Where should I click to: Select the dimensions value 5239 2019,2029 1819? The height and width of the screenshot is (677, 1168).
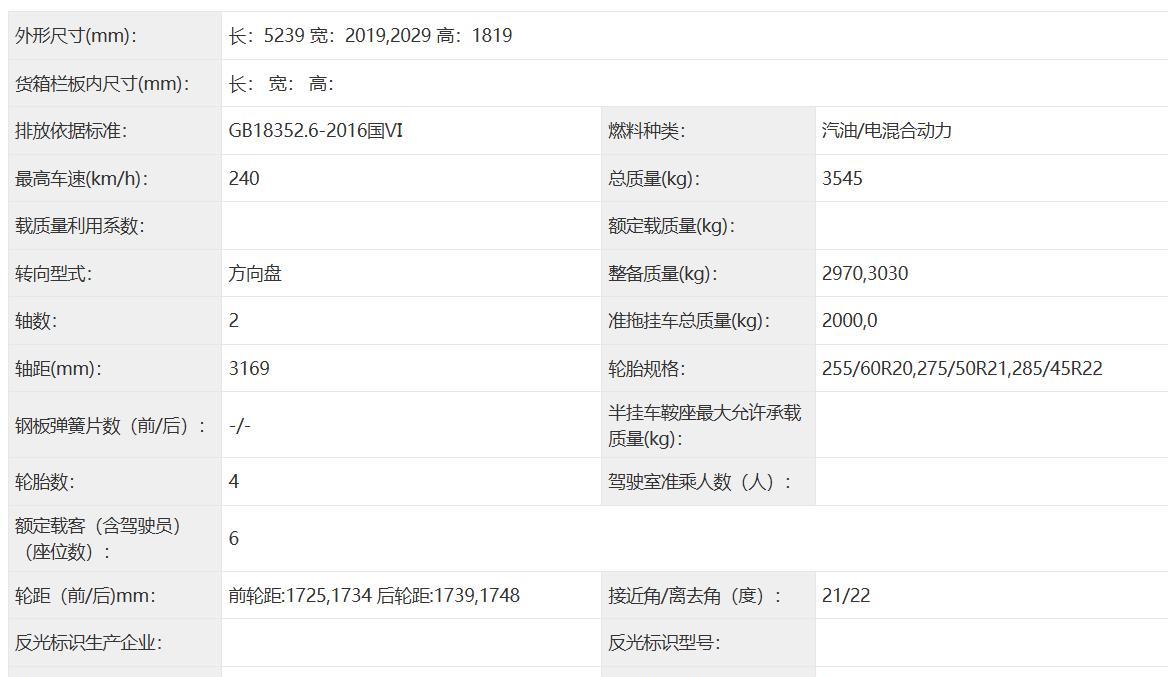370,36
